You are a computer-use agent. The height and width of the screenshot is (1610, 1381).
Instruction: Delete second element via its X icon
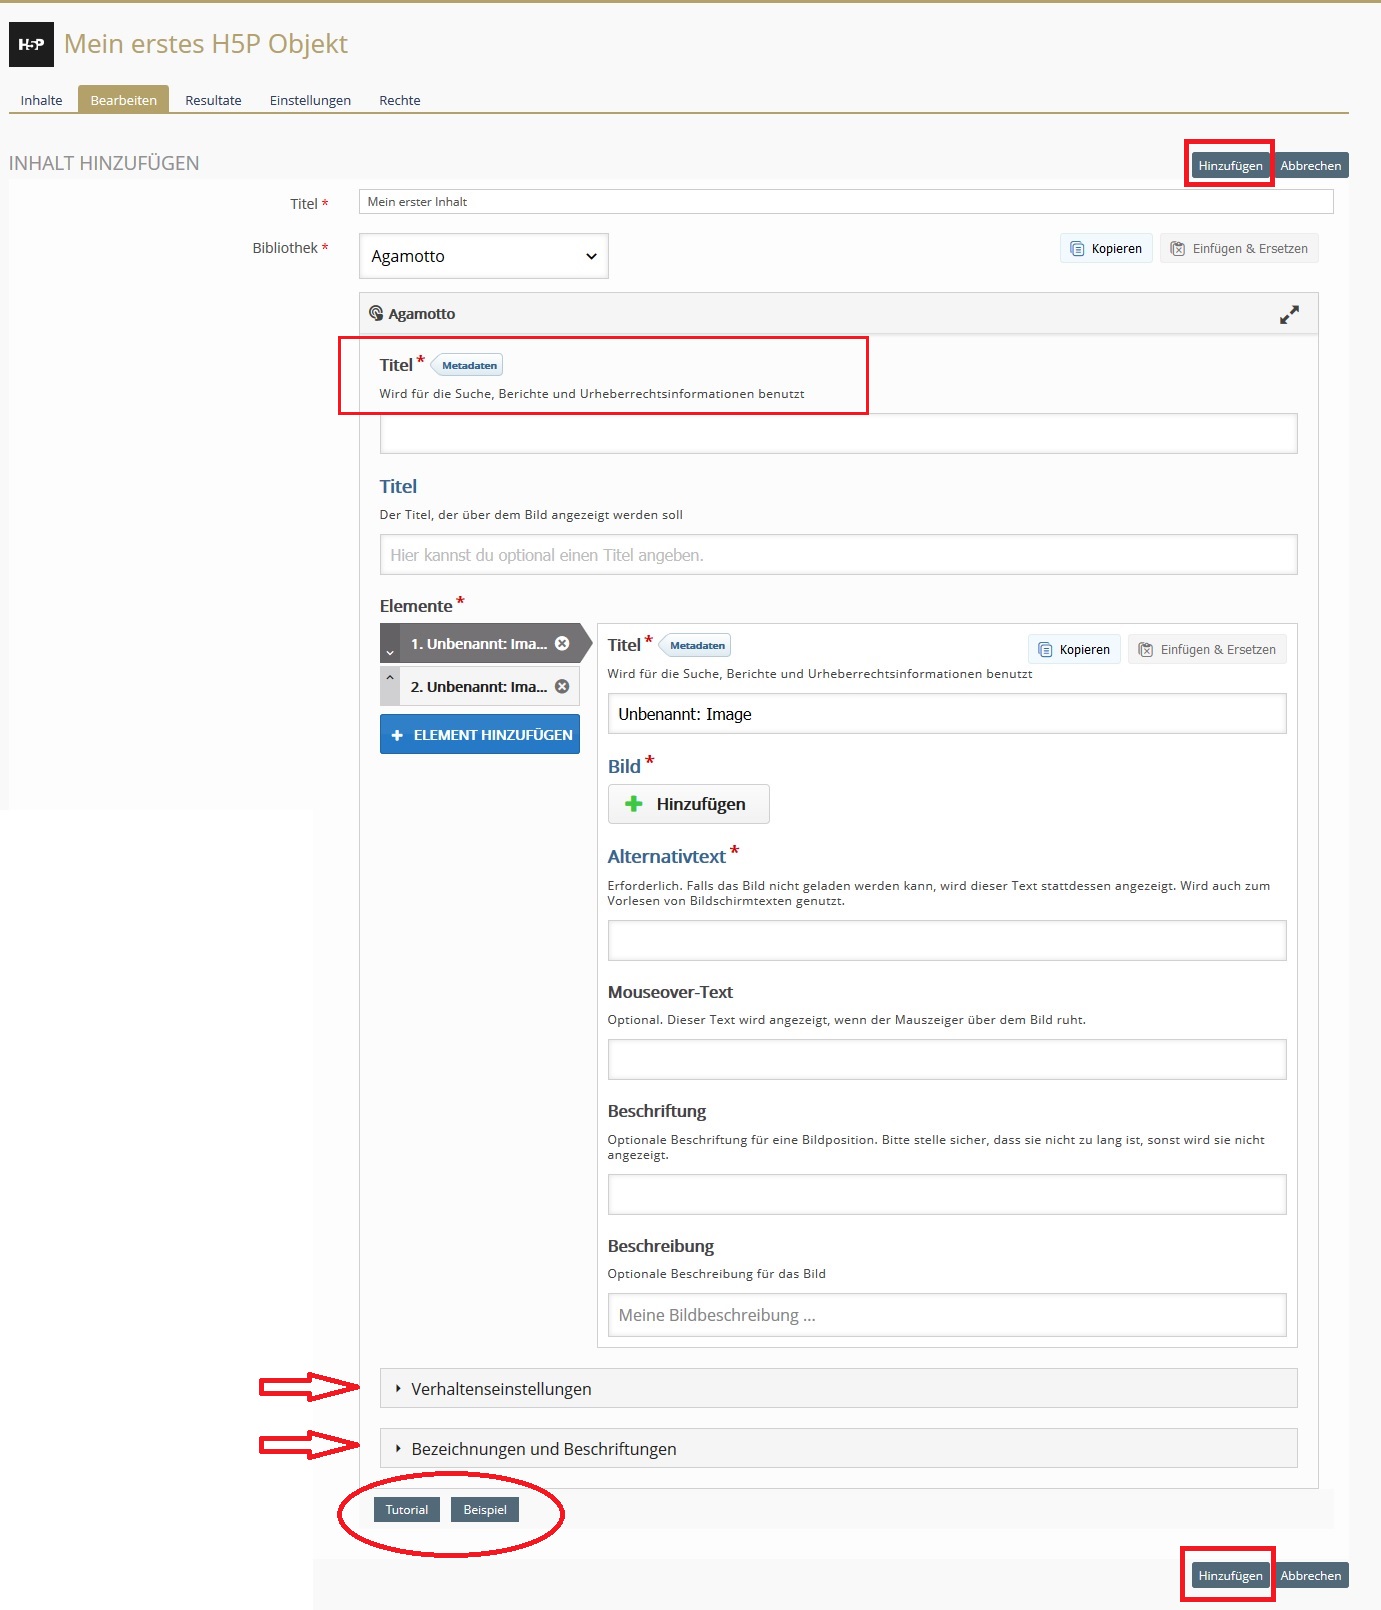(562, 687)
